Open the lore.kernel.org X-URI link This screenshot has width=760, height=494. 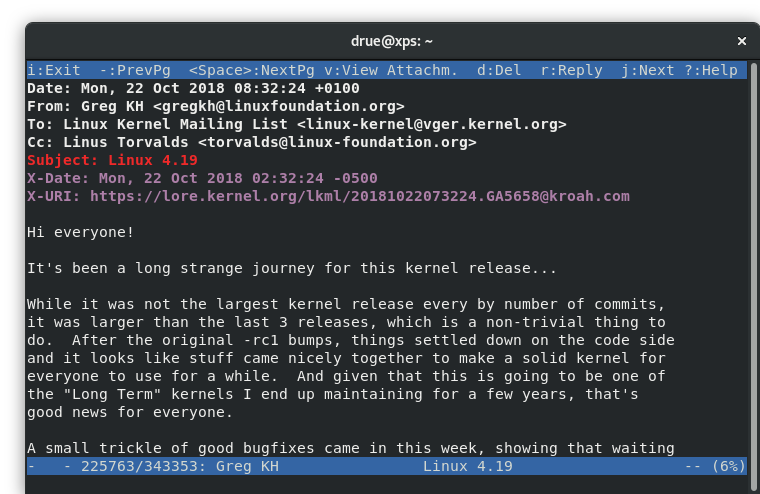click(x=360, y=196)
